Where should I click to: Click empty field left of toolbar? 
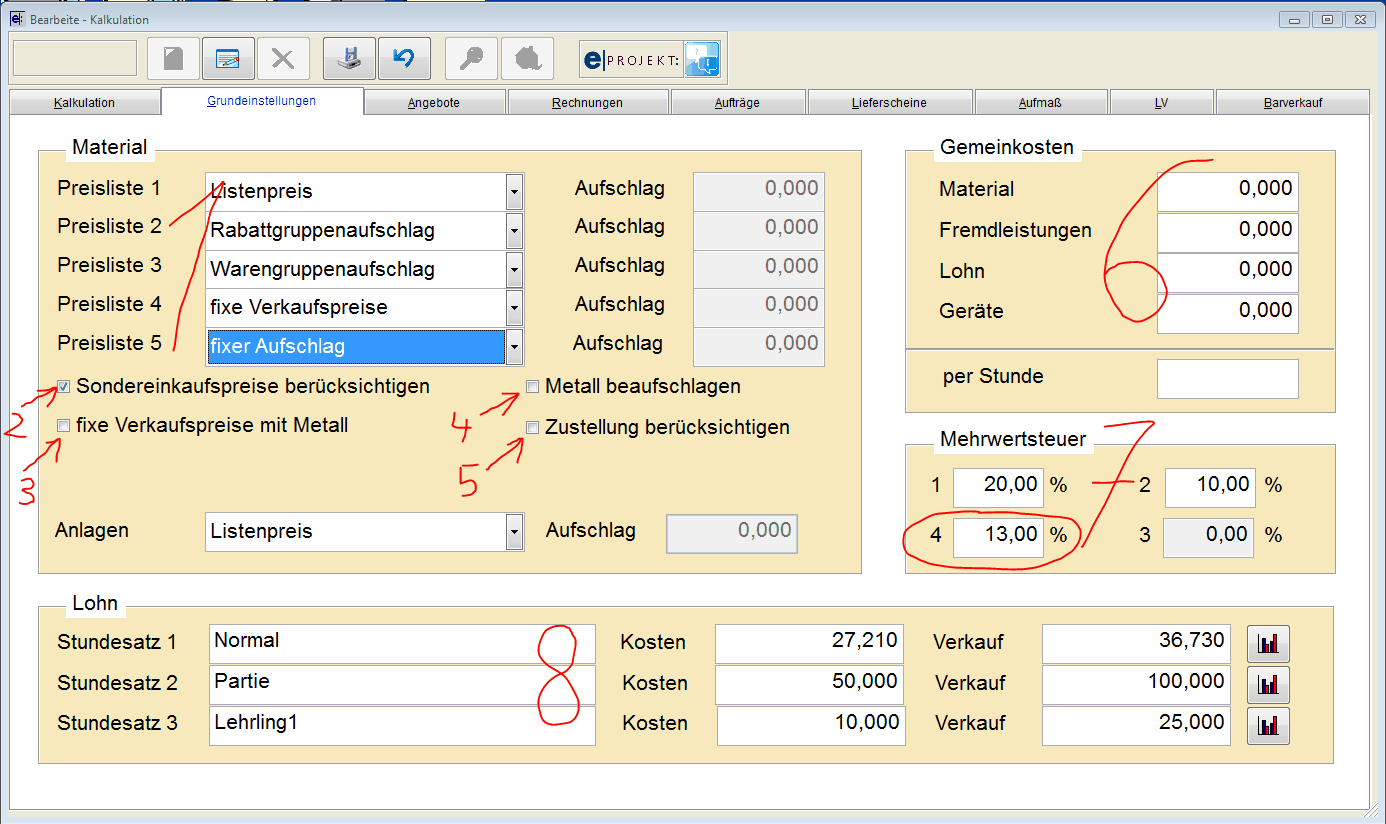coord(75,59)
